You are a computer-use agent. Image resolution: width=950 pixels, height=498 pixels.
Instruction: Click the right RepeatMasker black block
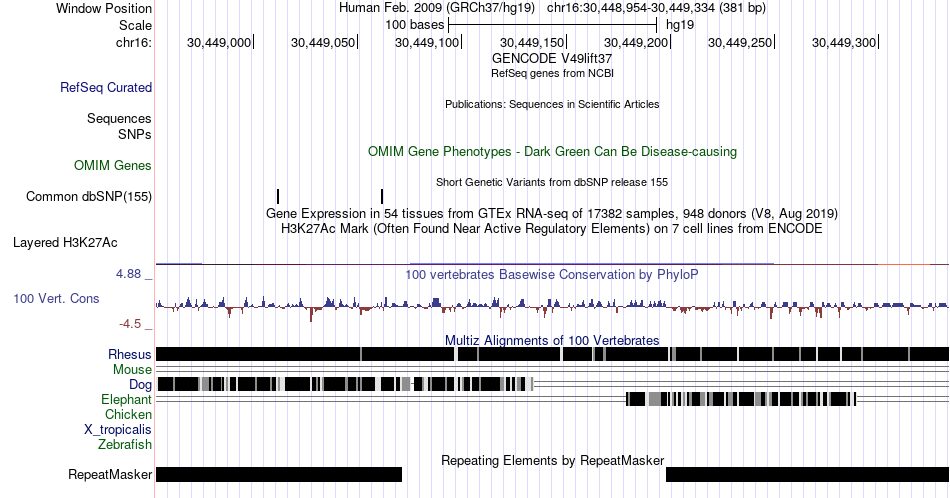(x=807, y=474)
